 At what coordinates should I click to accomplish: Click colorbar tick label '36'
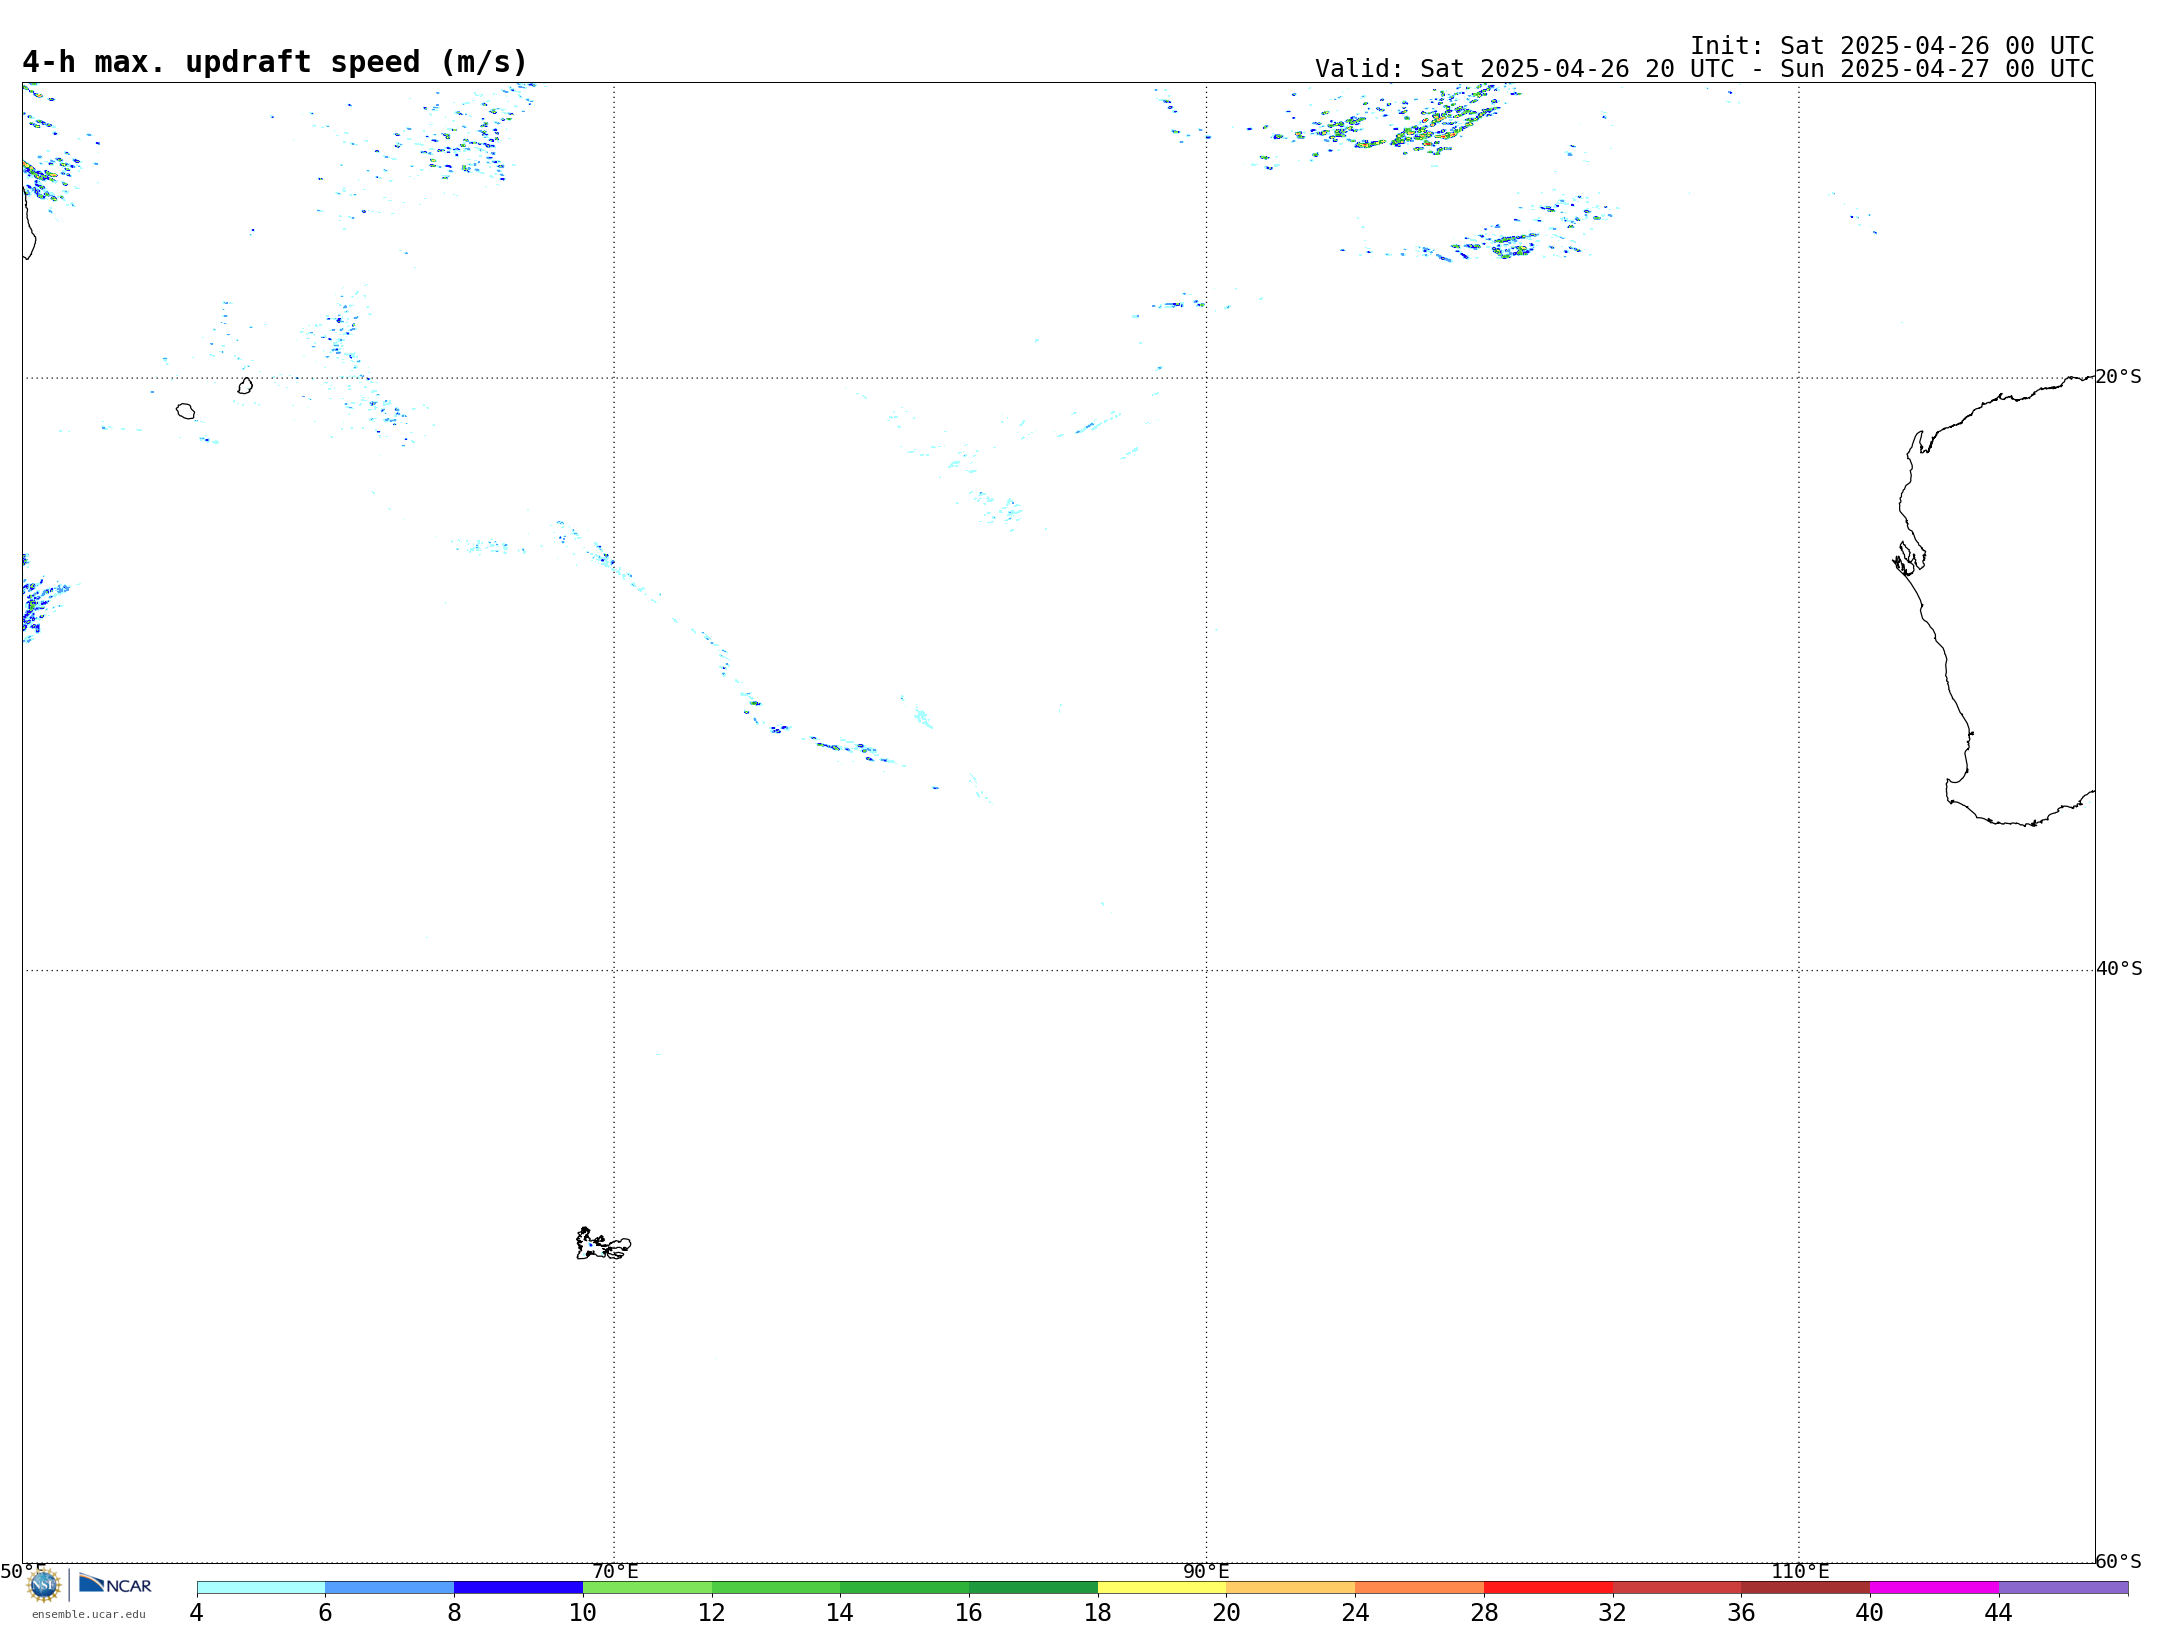[x=1741, y=1613]
